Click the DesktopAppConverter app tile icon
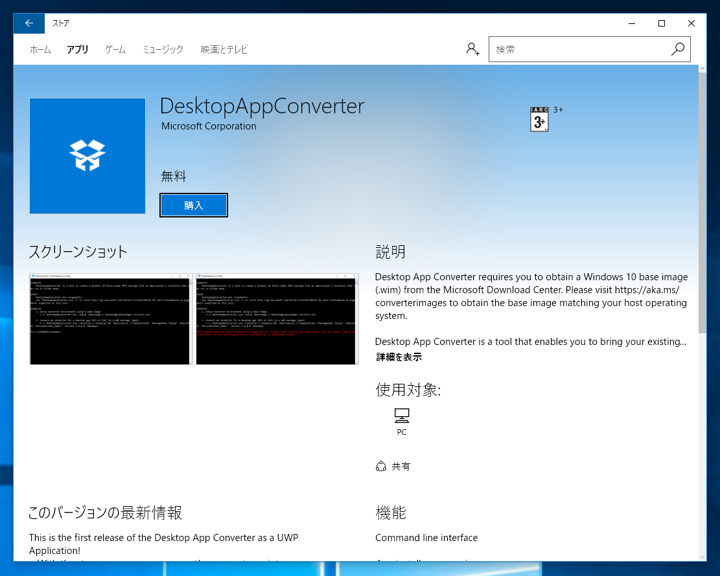 [87, 156]
